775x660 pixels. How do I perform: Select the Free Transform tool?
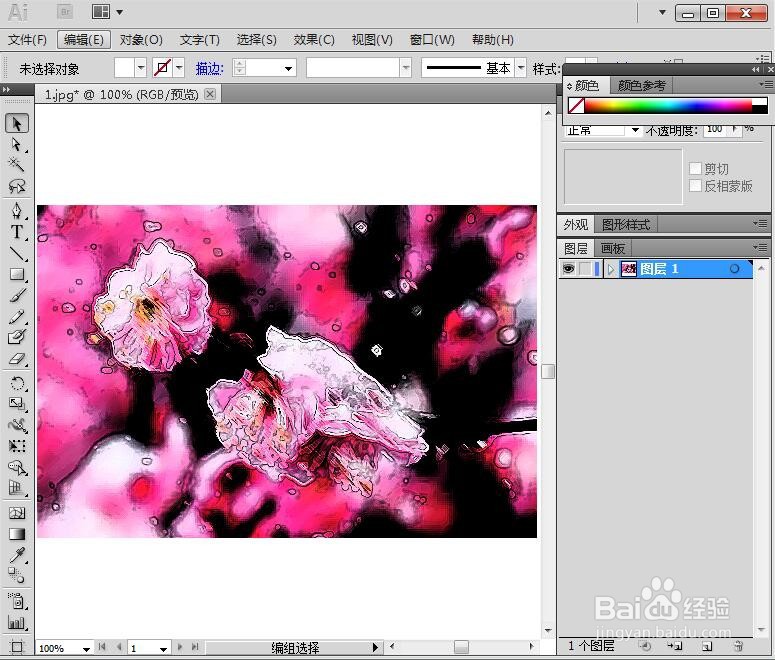point(17,446)
